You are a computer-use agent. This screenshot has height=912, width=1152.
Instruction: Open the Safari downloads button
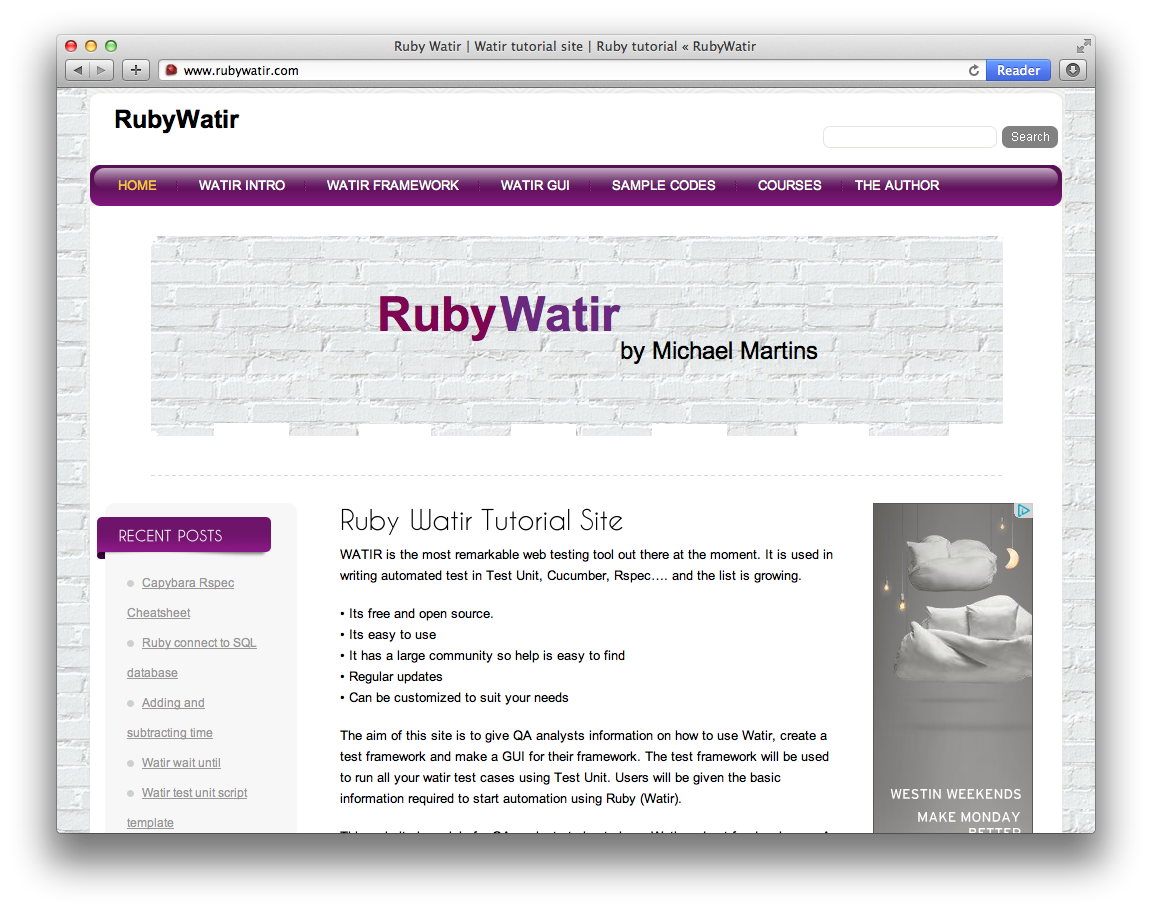1073,70
